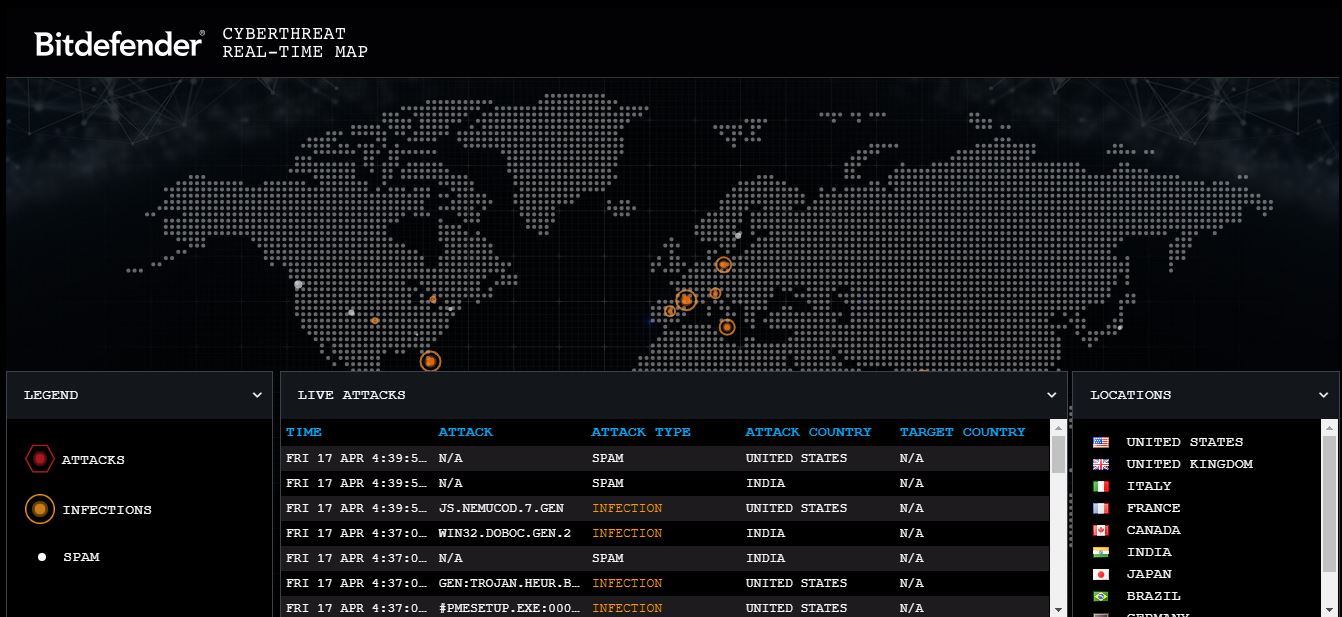The width and height of the screenshot is (1342, 617).
Task: Click the Canada flag icon
Action: coord(1101,530)
